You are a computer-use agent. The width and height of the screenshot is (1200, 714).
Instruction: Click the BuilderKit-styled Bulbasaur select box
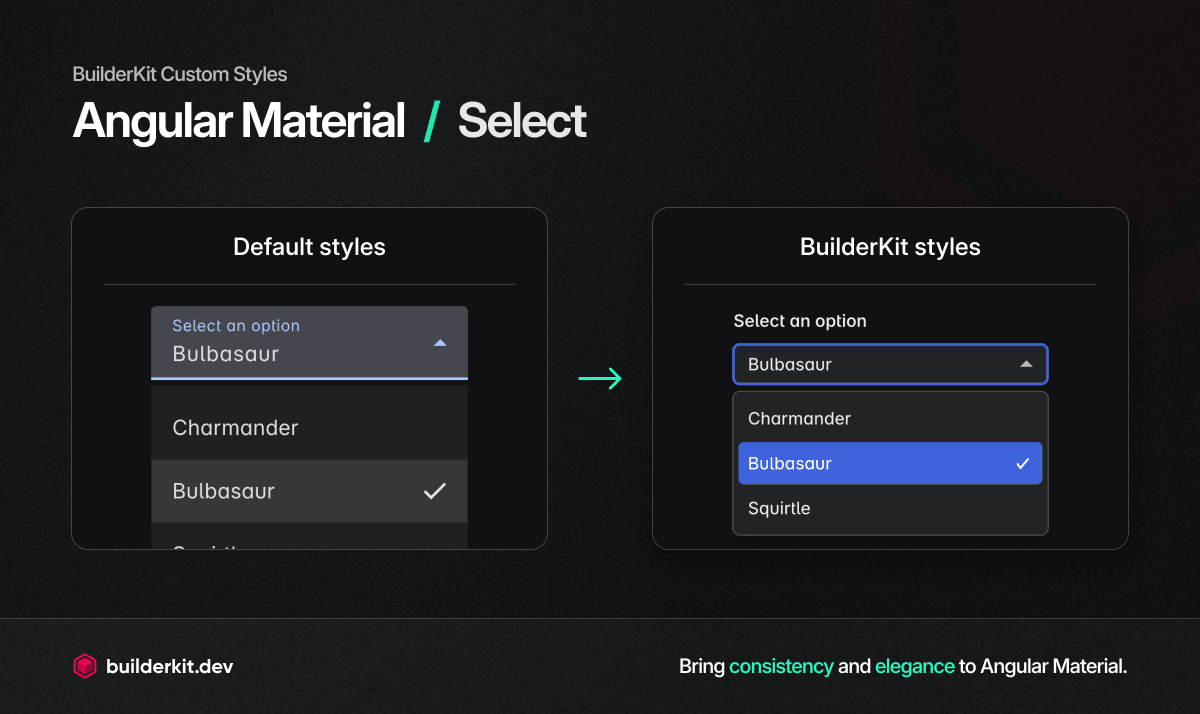pos(890,365)
